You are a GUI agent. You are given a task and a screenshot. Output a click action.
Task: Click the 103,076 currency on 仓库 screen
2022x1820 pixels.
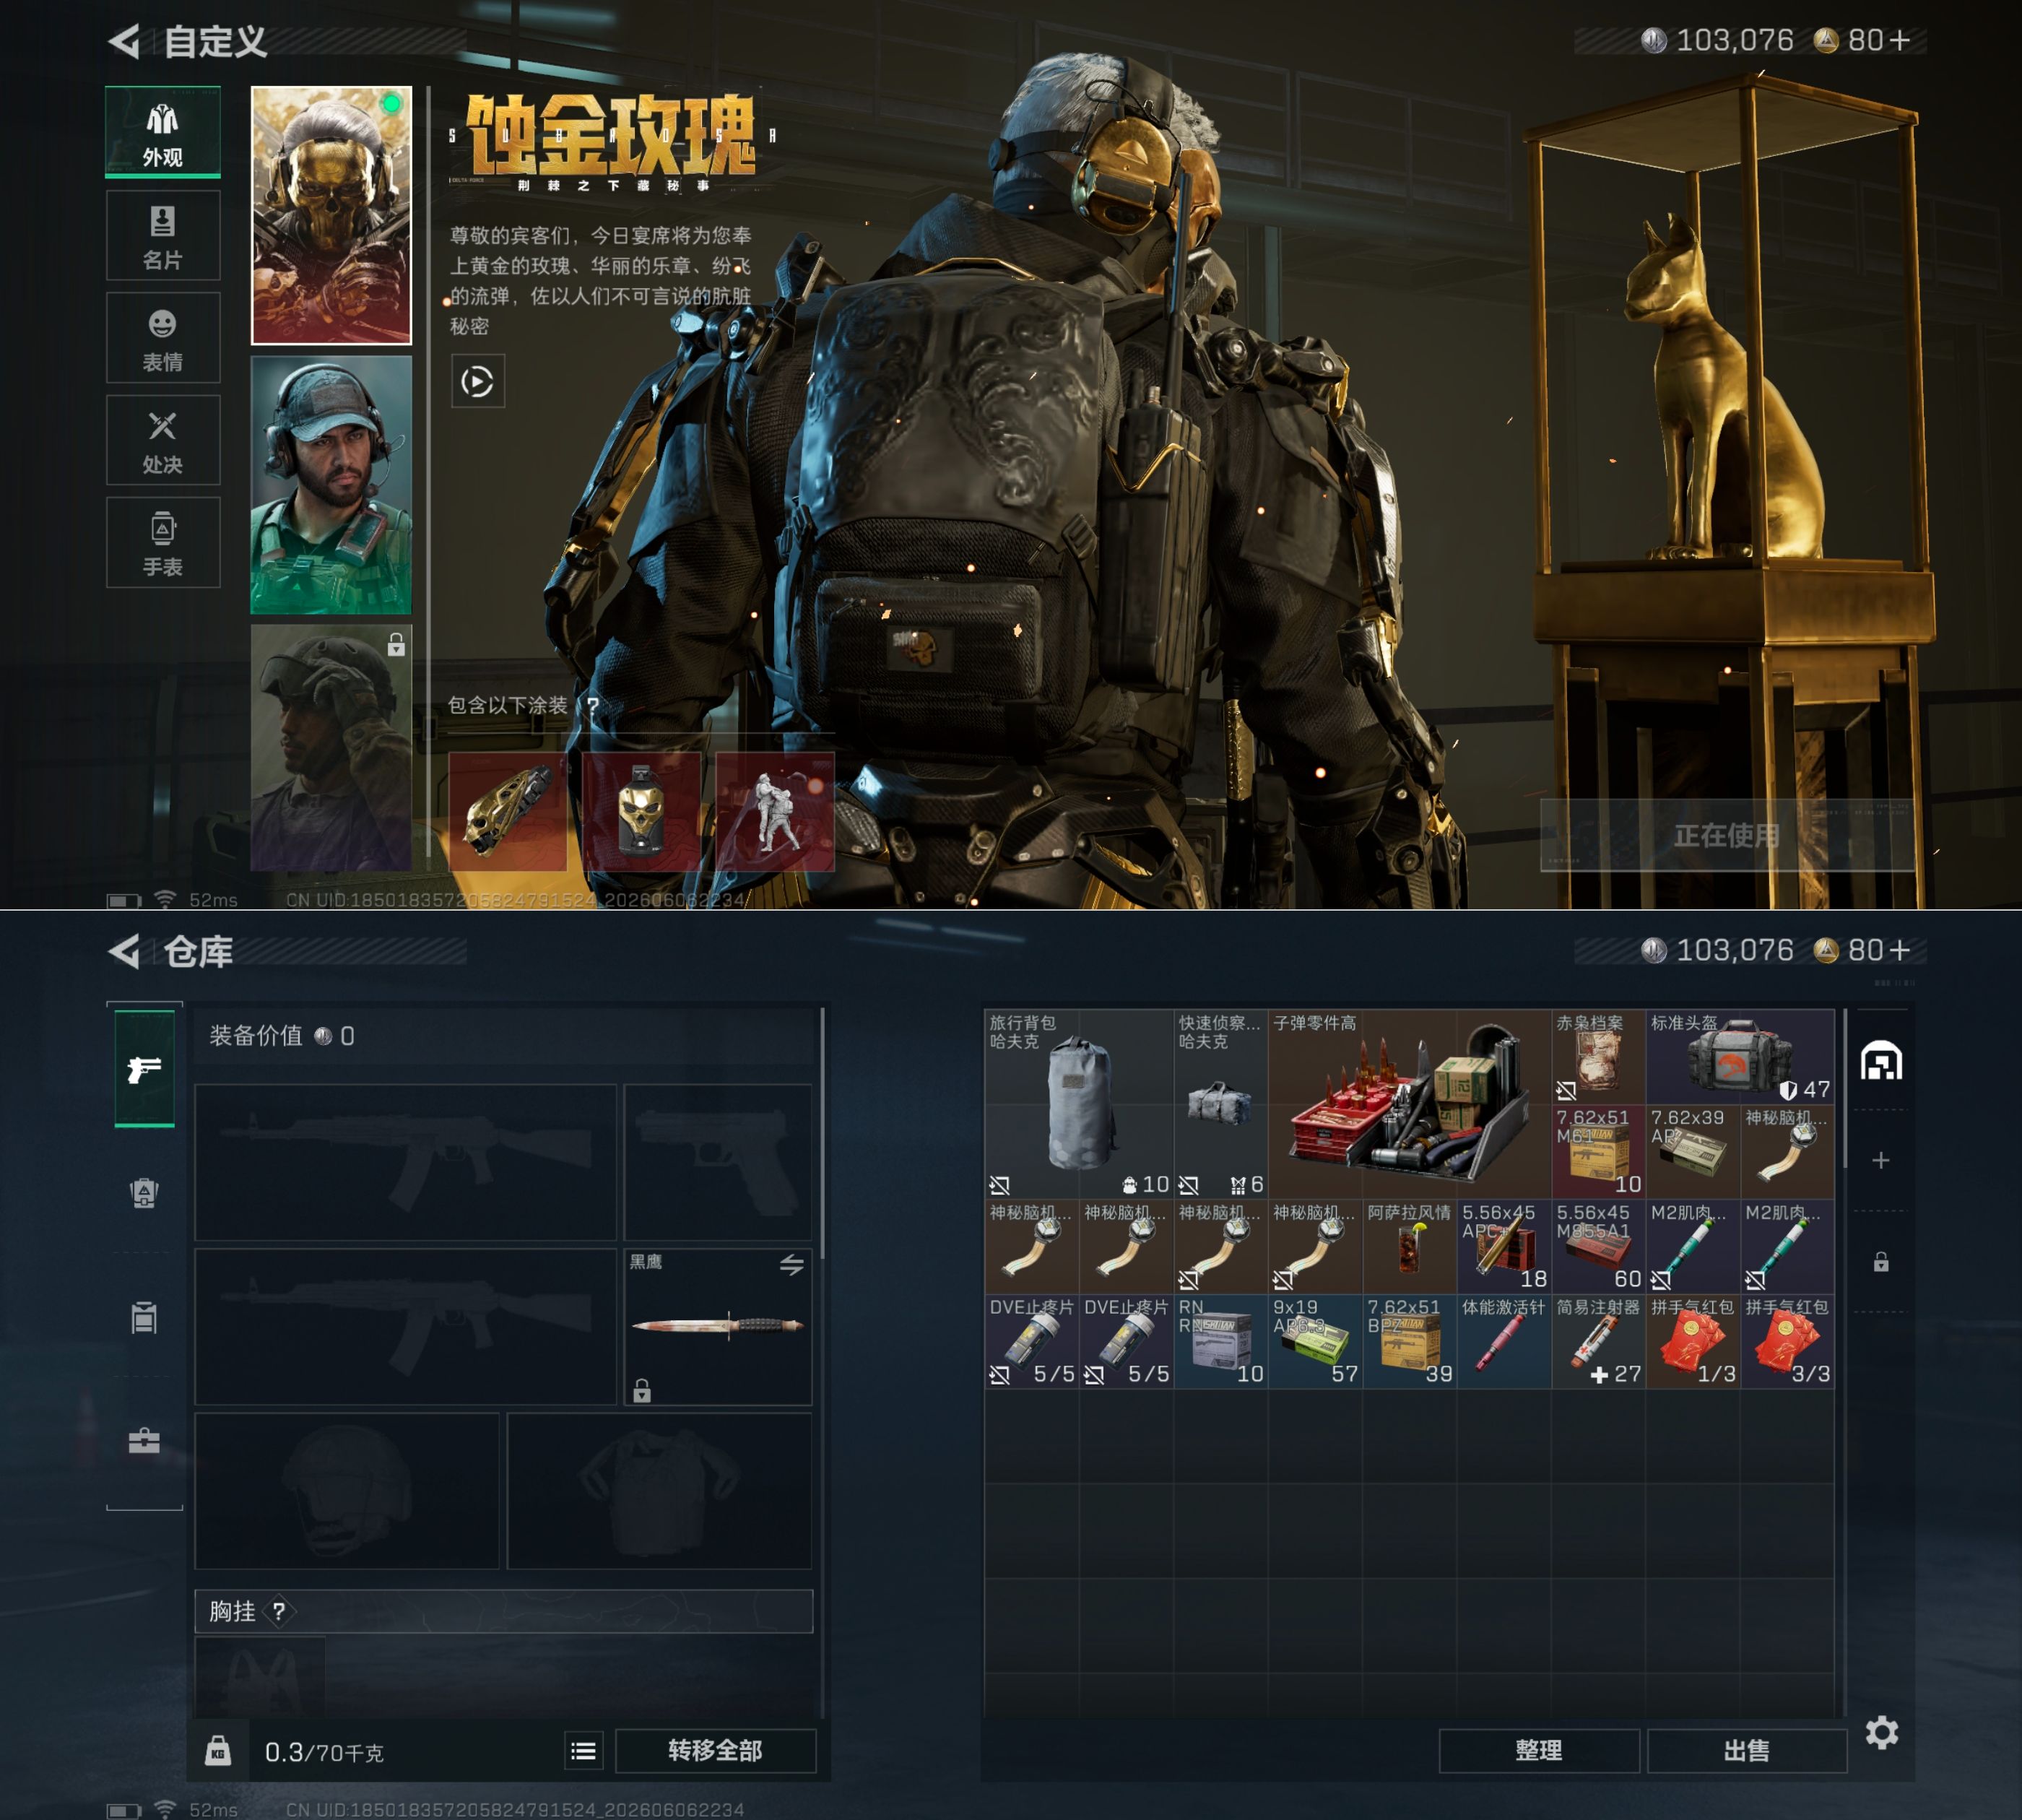(1718, 950)
